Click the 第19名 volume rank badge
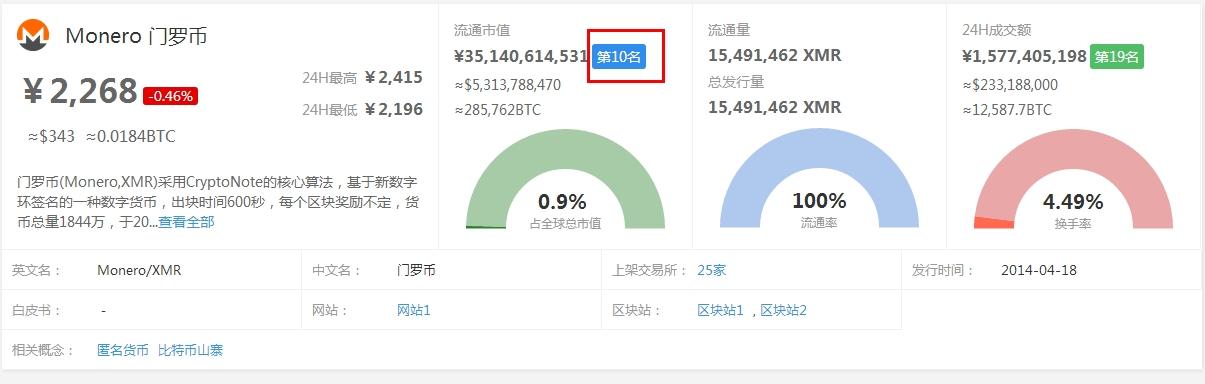This screenshot has width=1205, height=384. pos(1117,57)
